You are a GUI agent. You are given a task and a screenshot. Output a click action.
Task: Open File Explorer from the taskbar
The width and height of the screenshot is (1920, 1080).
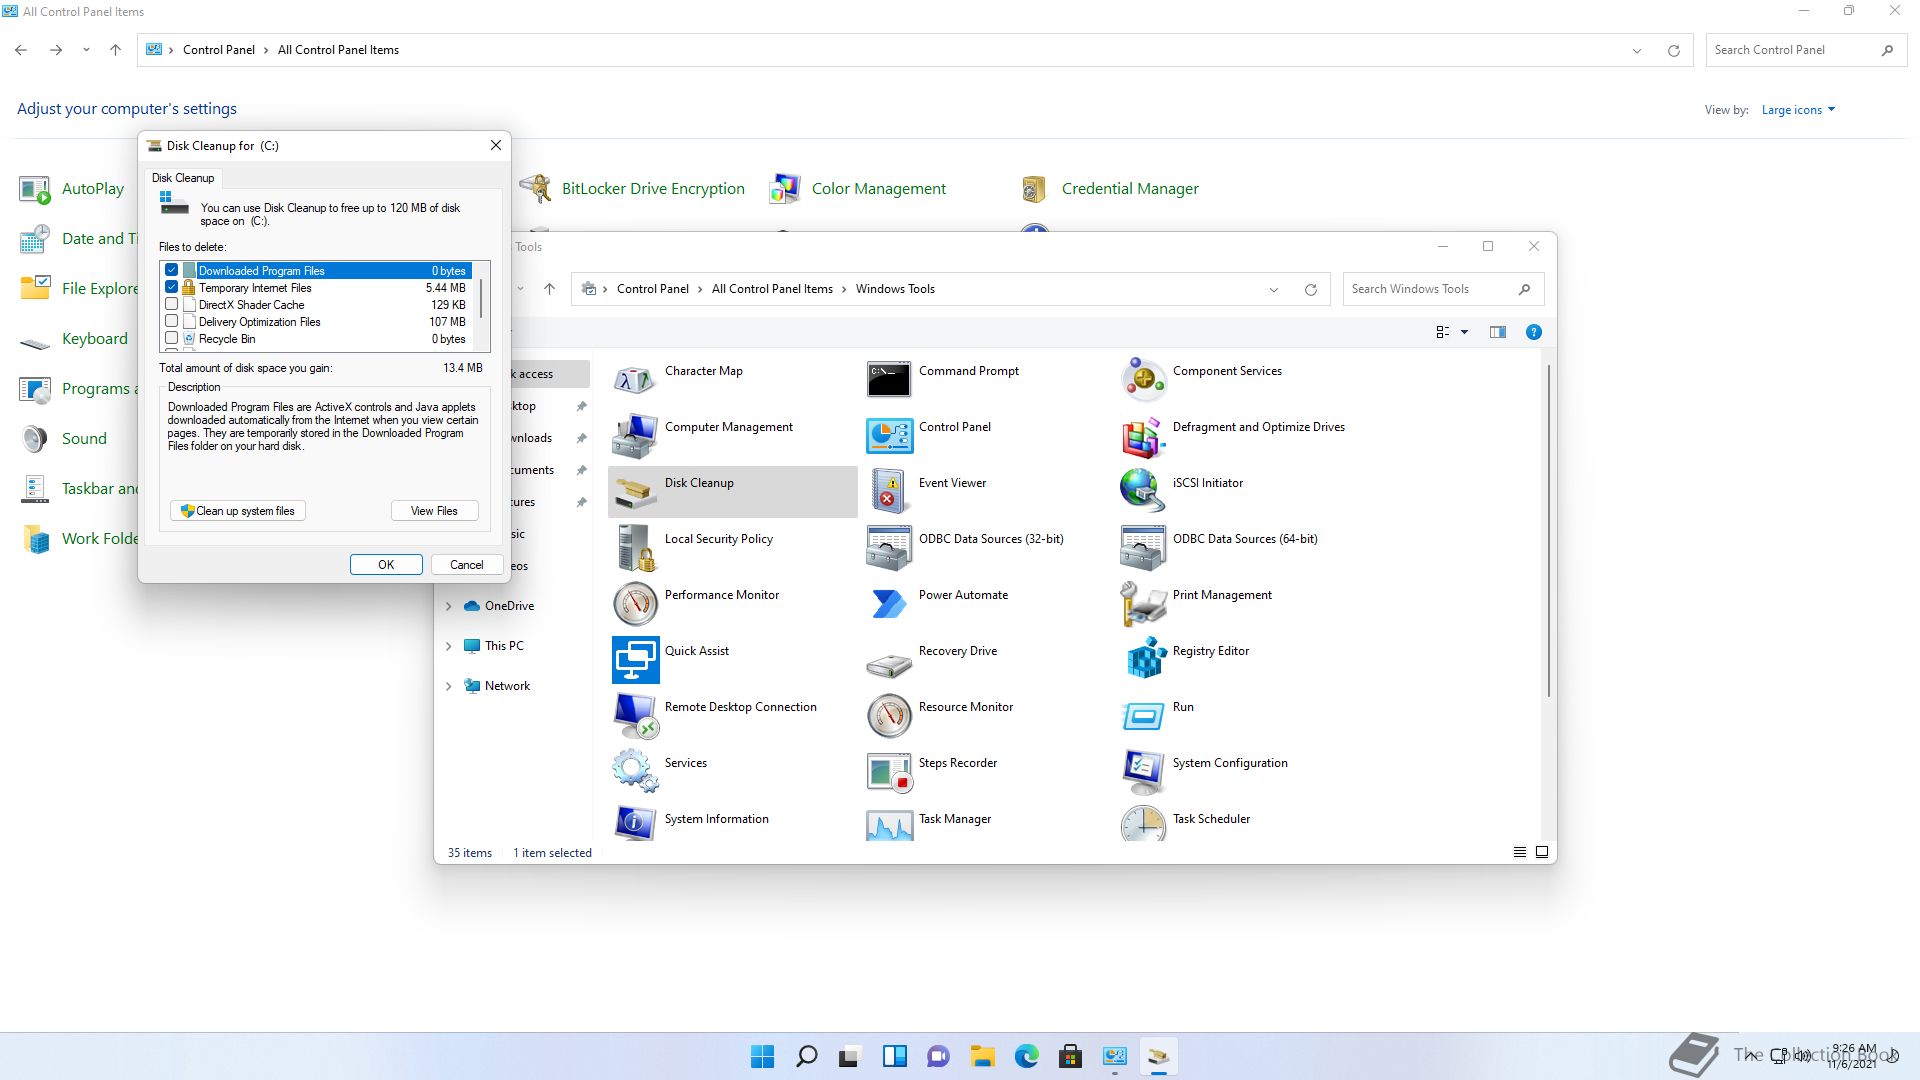click(x=983, y=1056)
